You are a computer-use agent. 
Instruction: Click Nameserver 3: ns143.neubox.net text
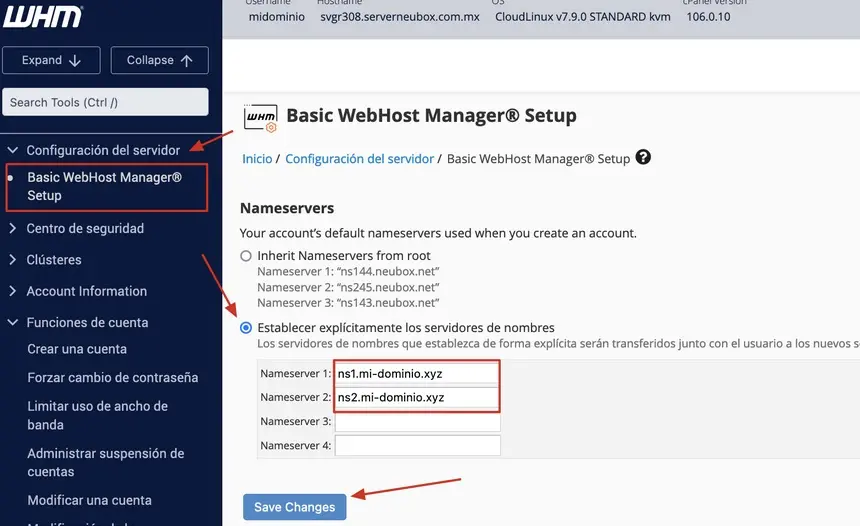348,303
